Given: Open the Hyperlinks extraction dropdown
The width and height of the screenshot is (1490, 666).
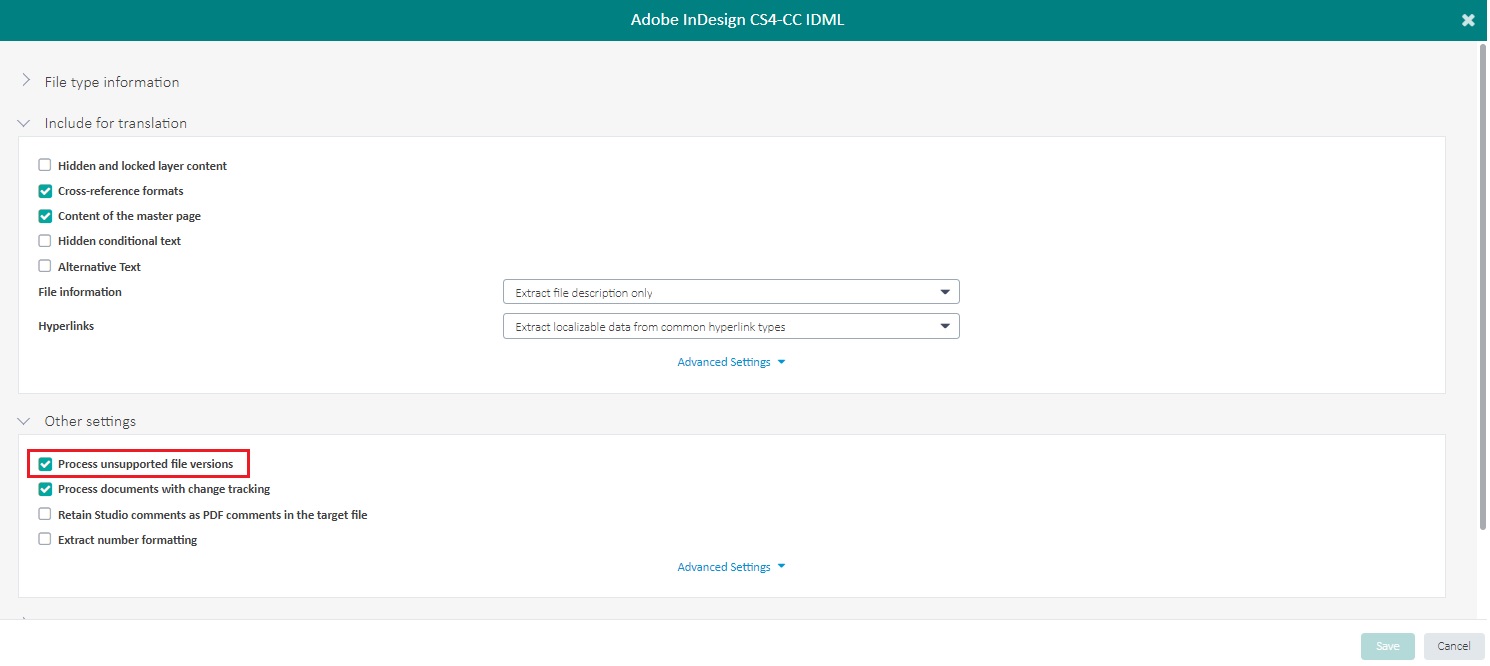Looking at the screenshot, I should pos(731,326).
